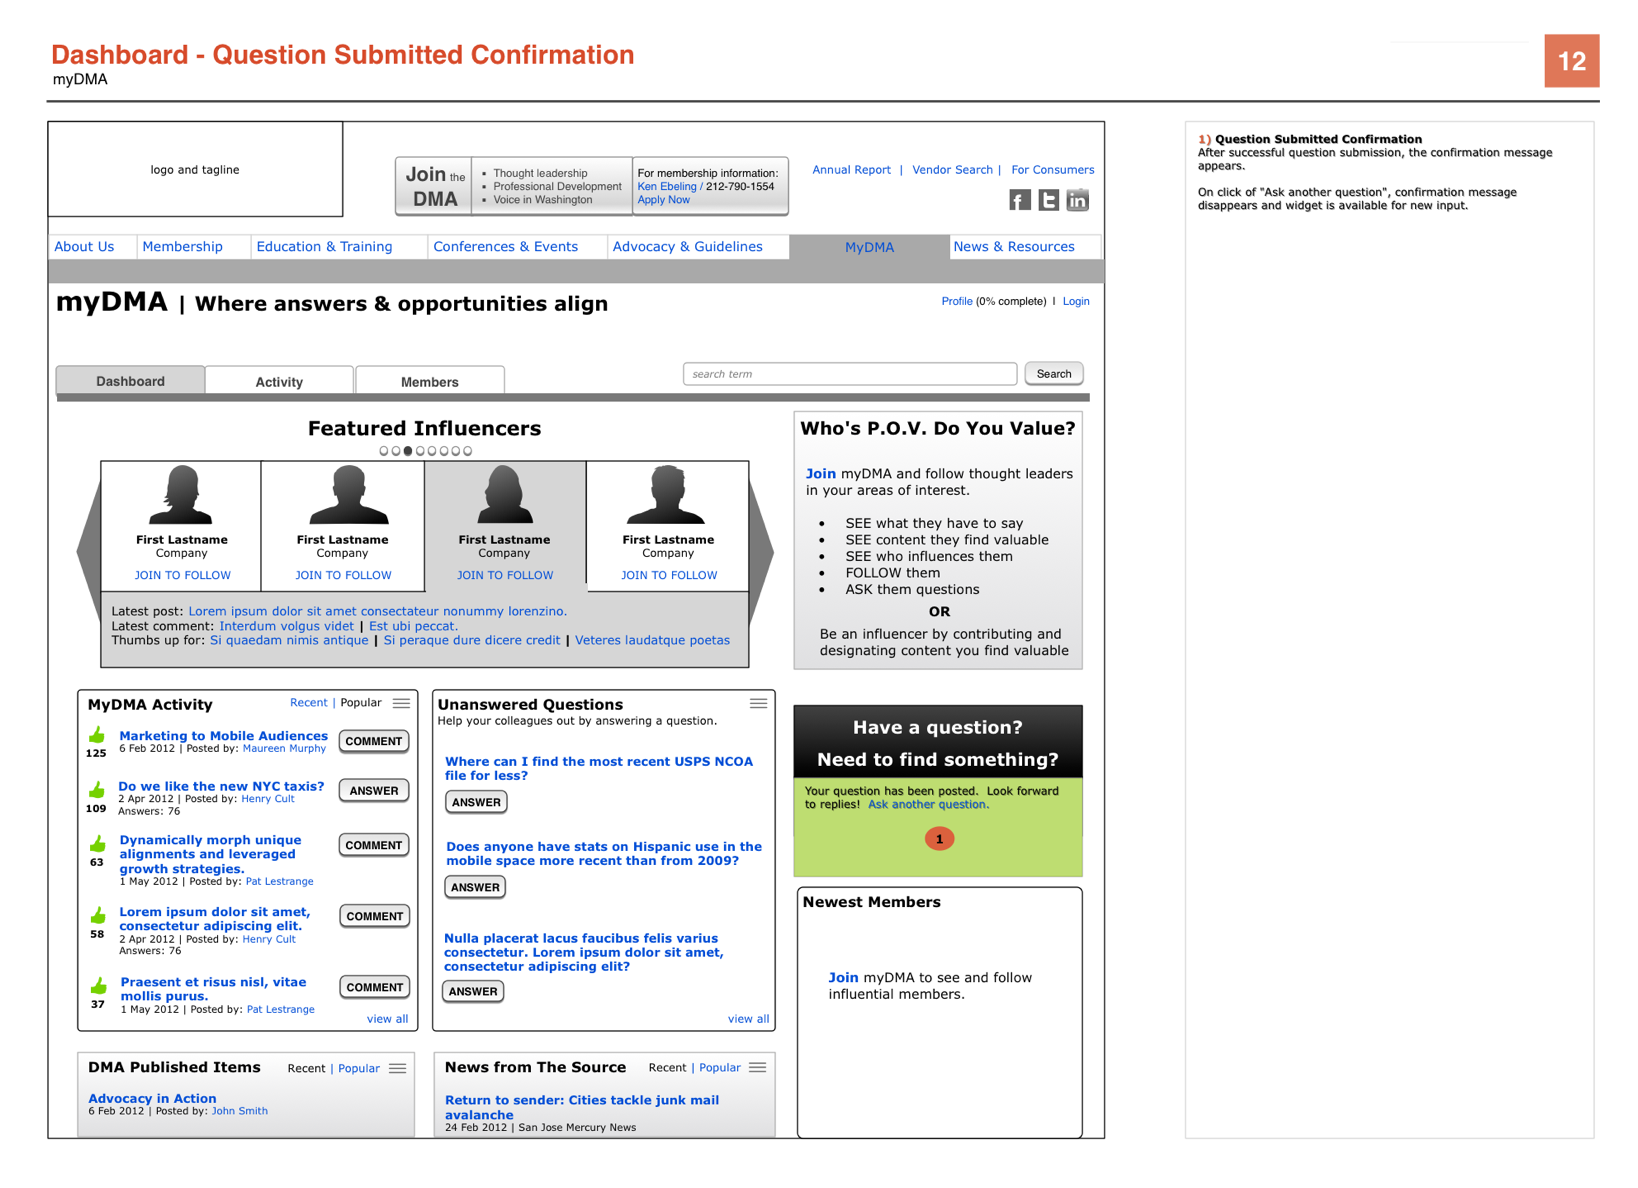
Task: Click Ask another question link
Action: point(928,804)
